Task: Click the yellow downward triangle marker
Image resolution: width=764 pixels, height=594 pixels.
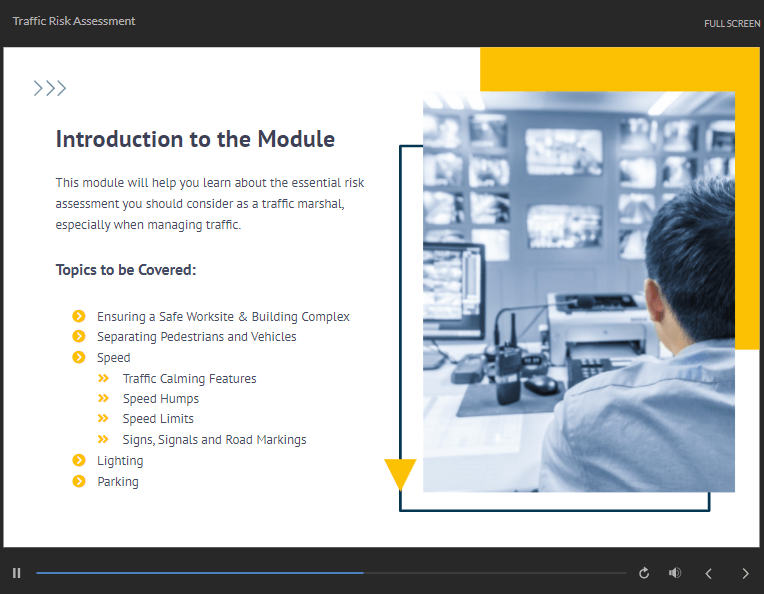Action: [400, 473]
